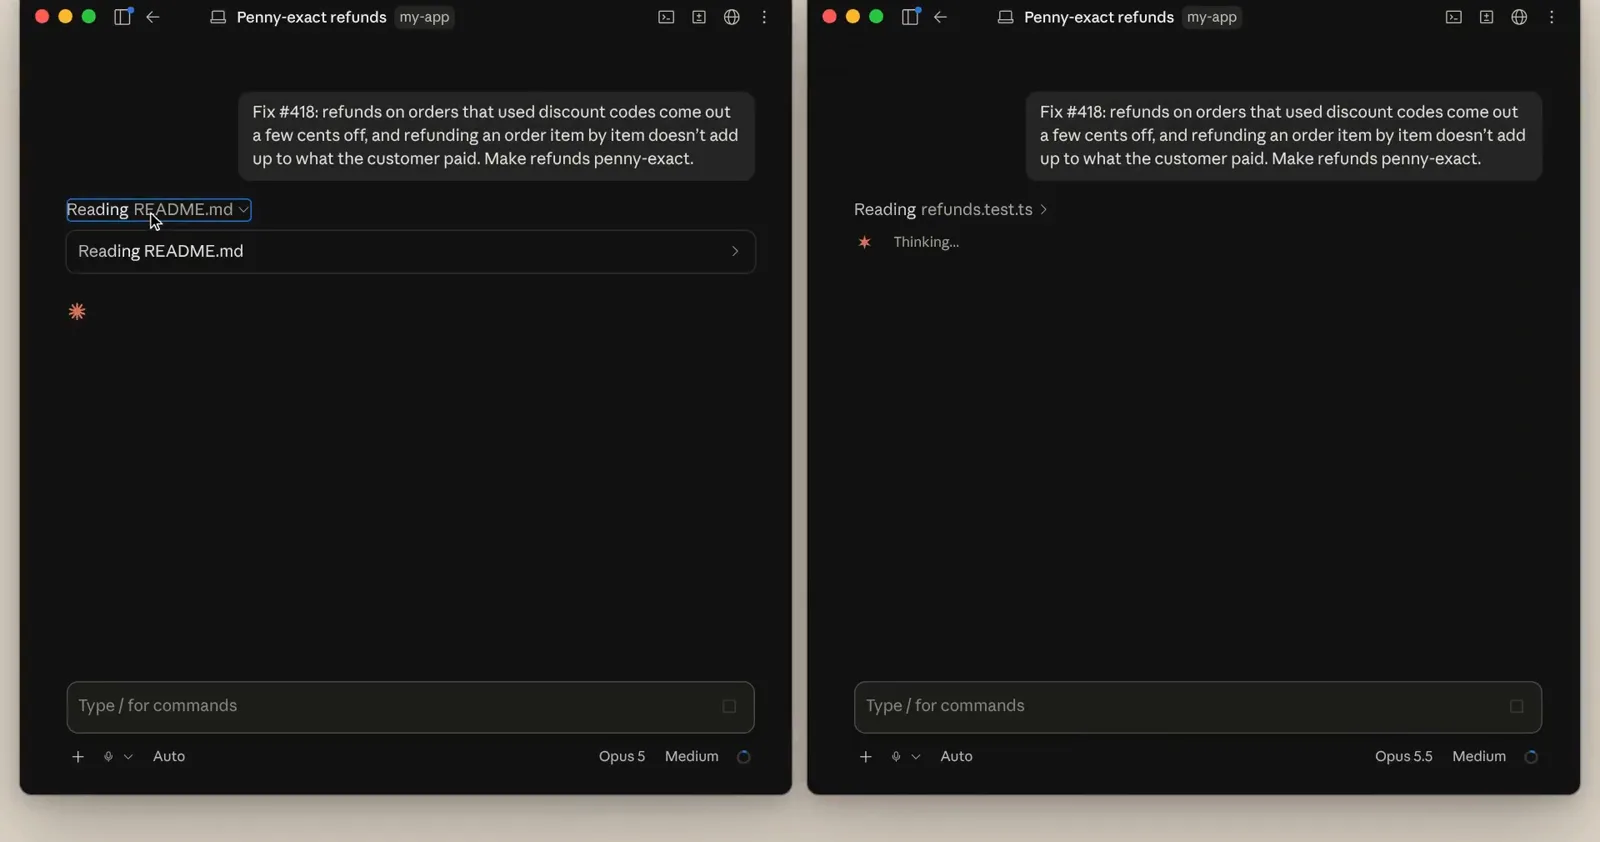Start voice input in the Opus 5 window

click(108, 757)
